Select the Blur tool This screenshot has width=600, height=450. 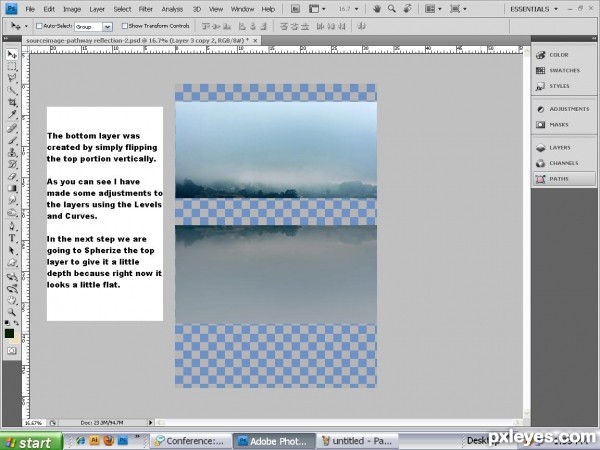tap(12, 200)
